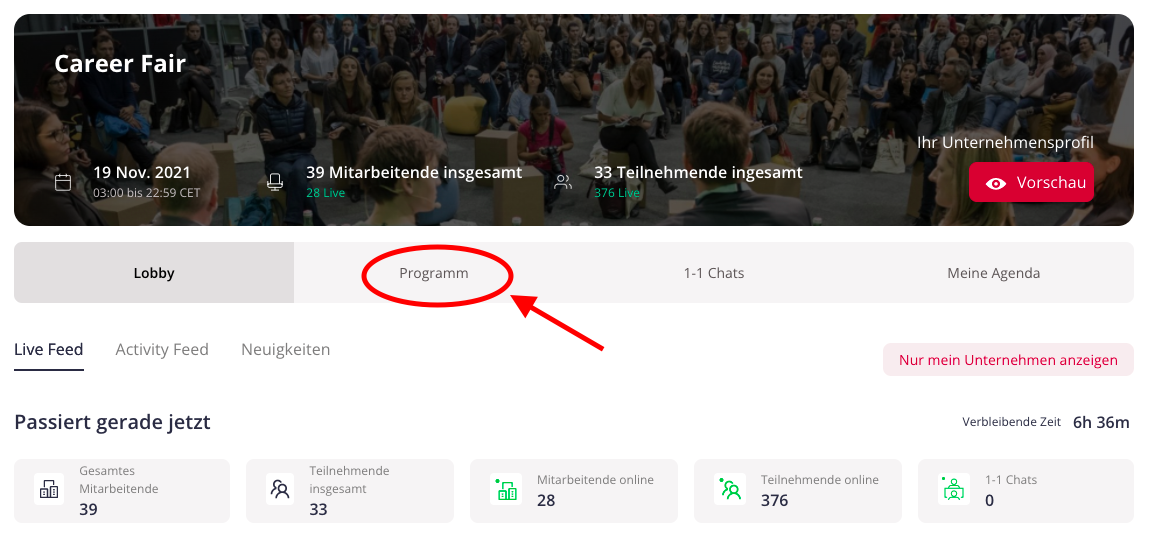Click the calendar icon beside 19 Nov. 2021

[63, 182]
